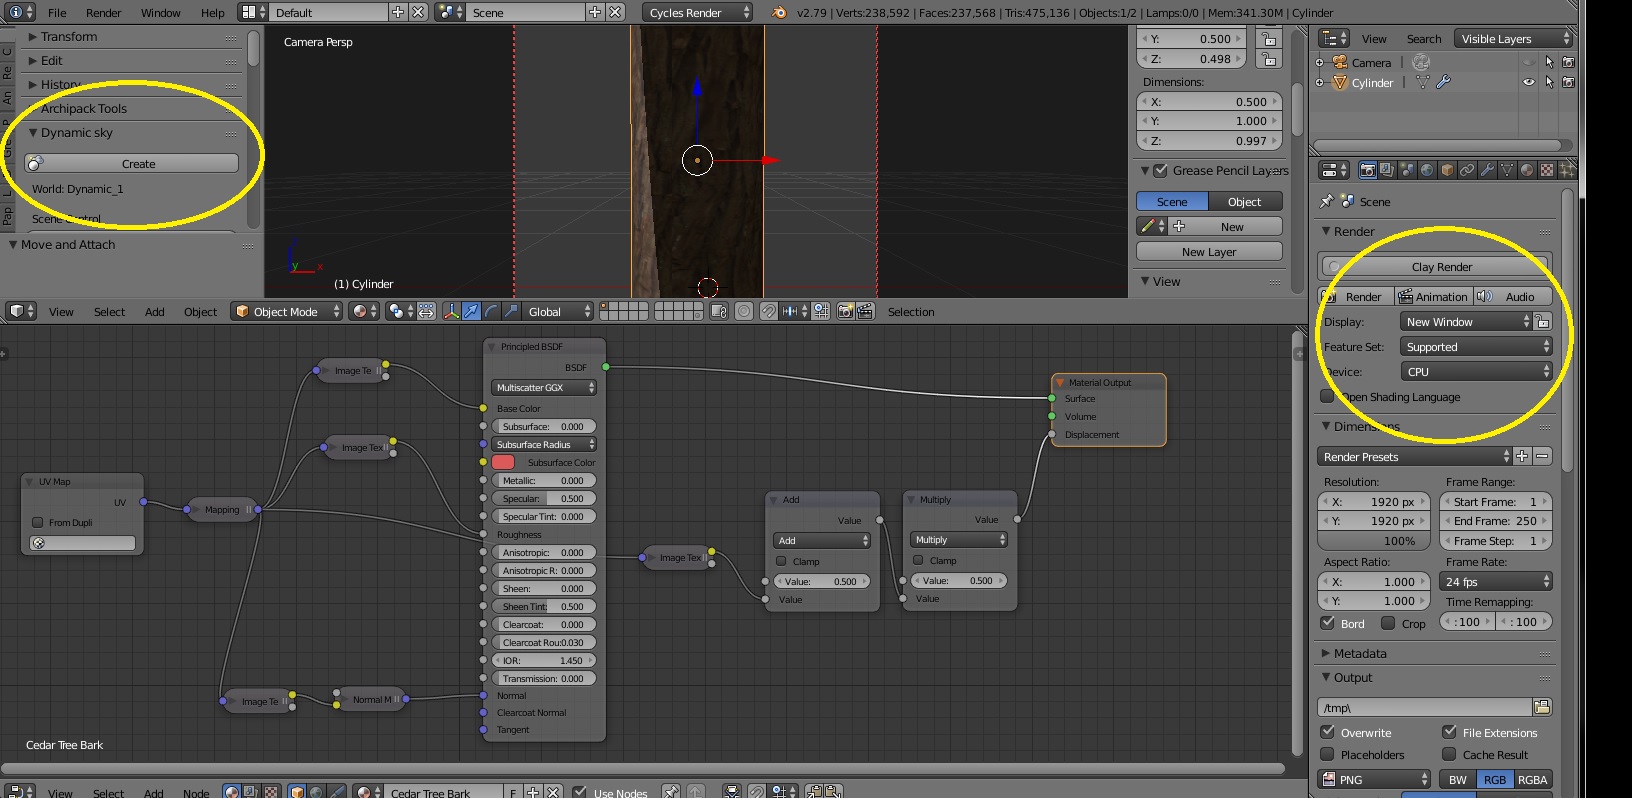Open the Render menu in top bar
Screen dimensions: 1632x798
pyautogui.click(x=103, y=13)
